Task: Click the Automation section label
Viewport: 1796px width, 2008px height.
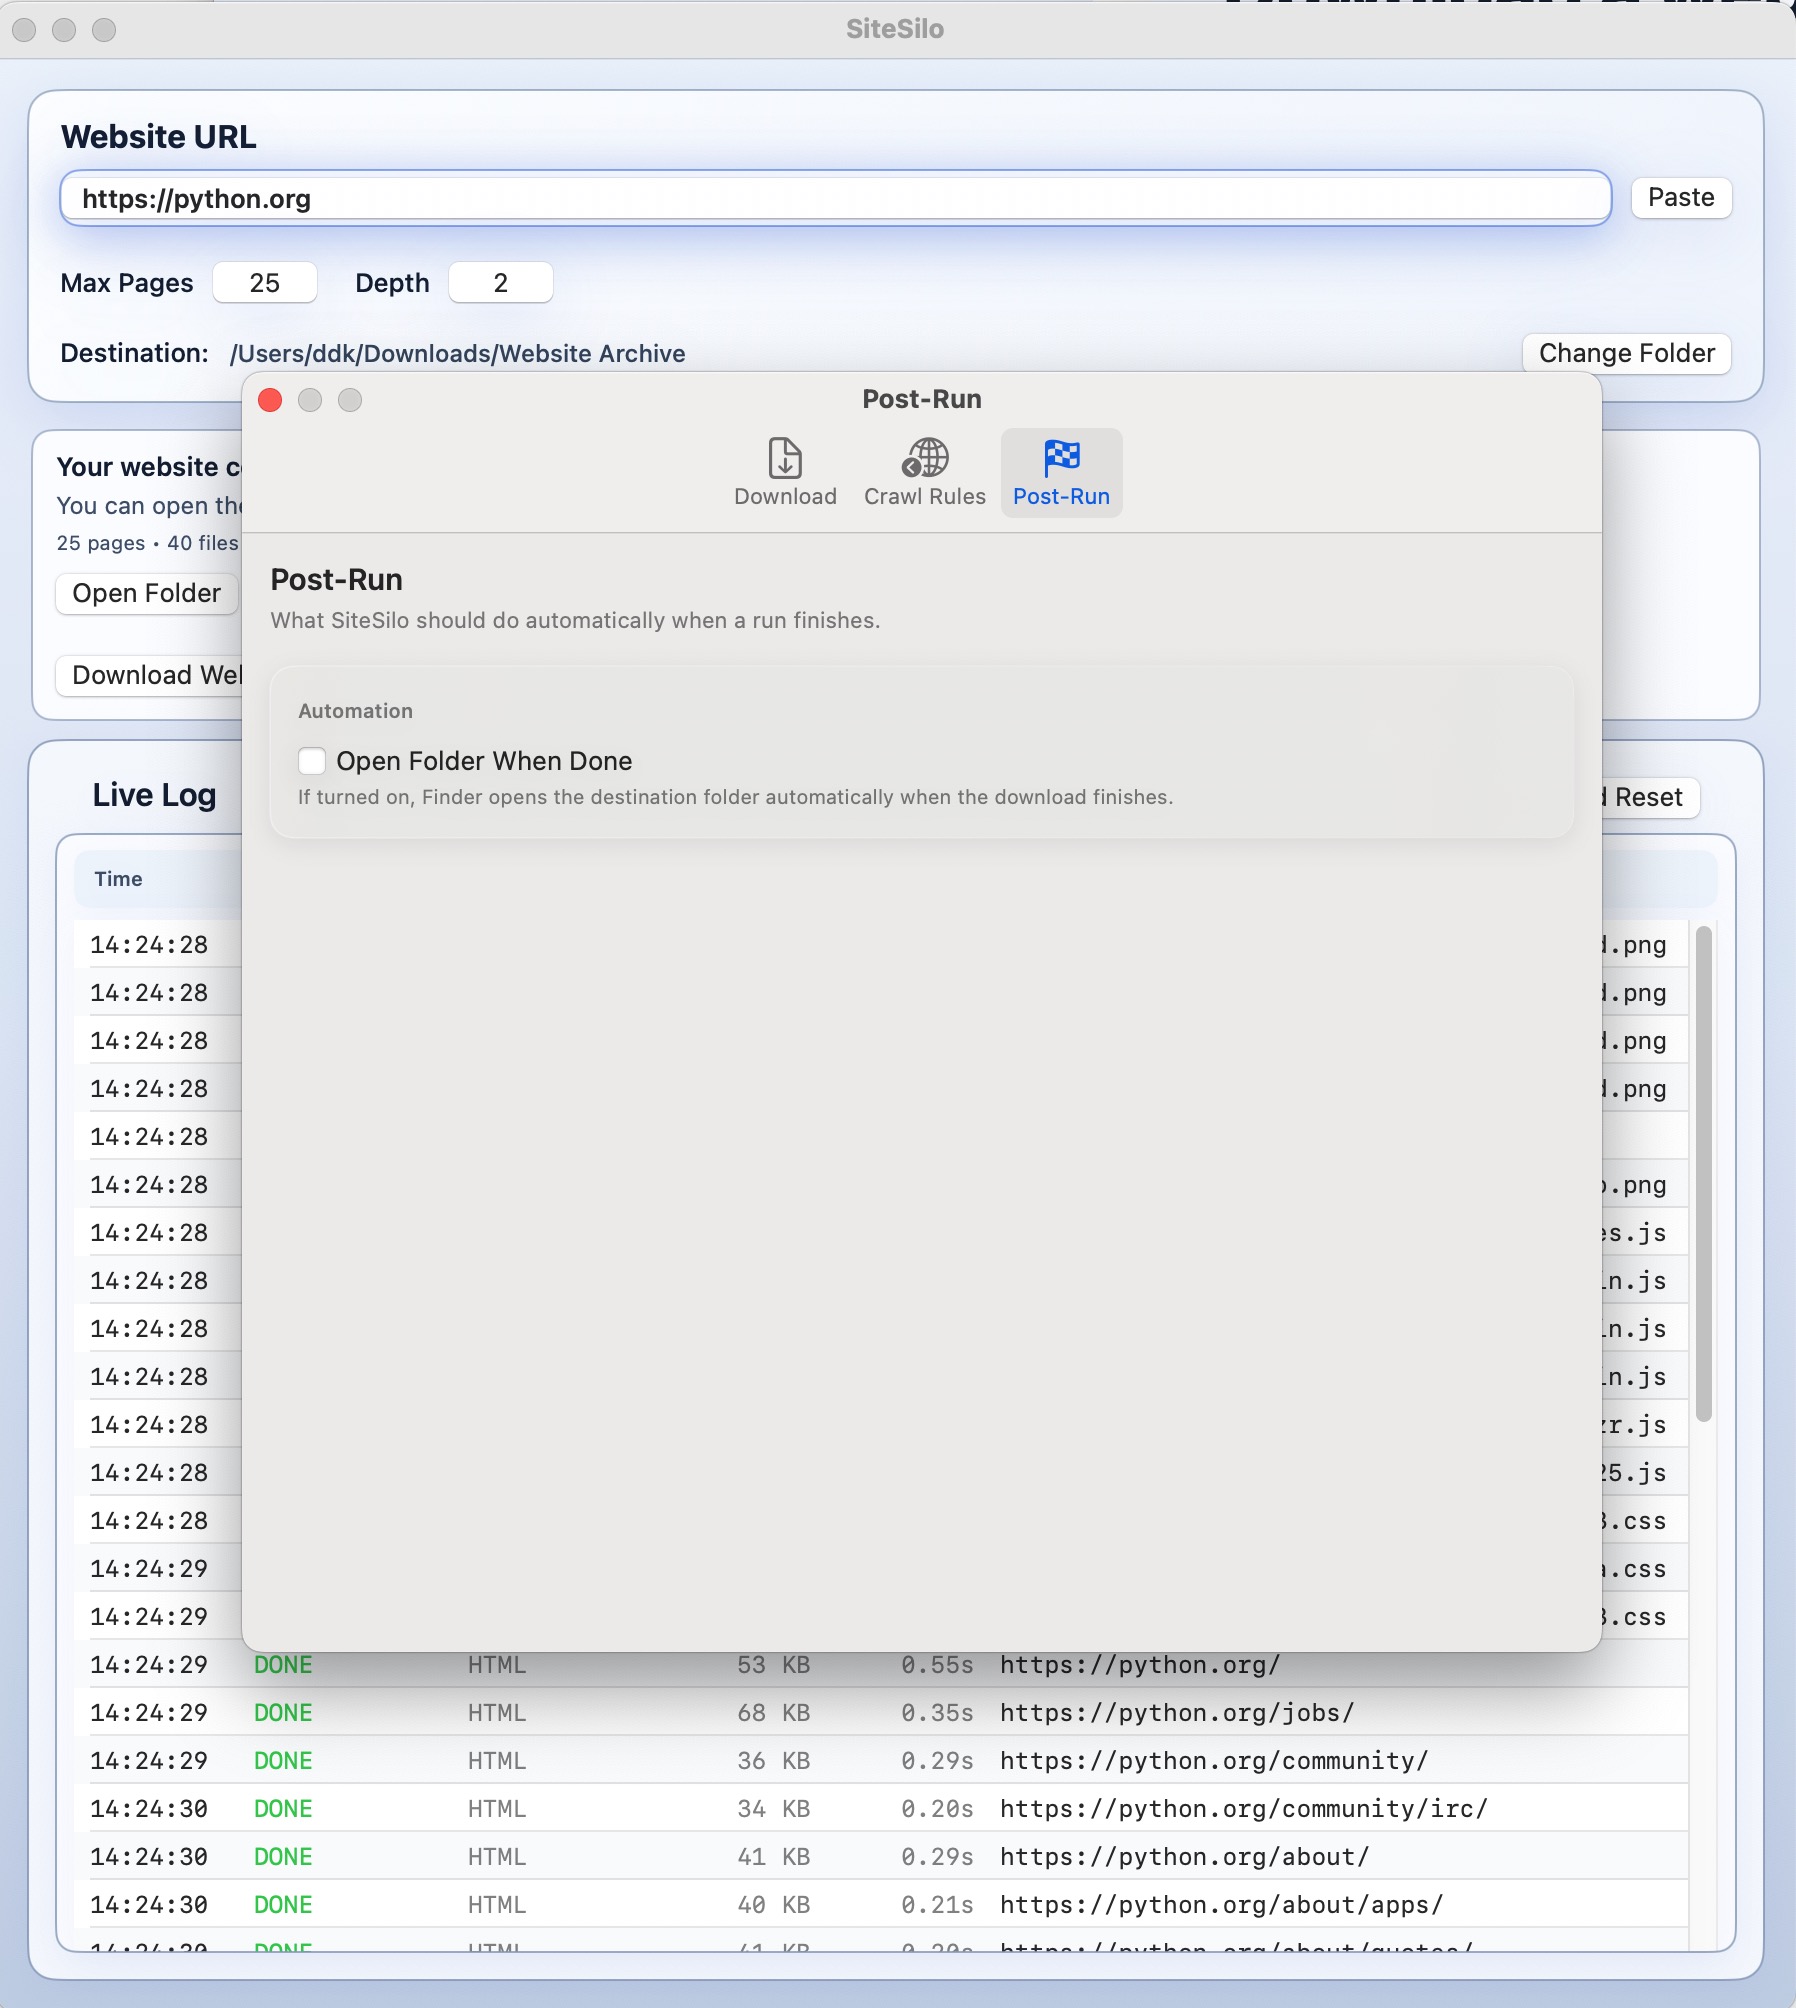Action: [x=355, y=711]
